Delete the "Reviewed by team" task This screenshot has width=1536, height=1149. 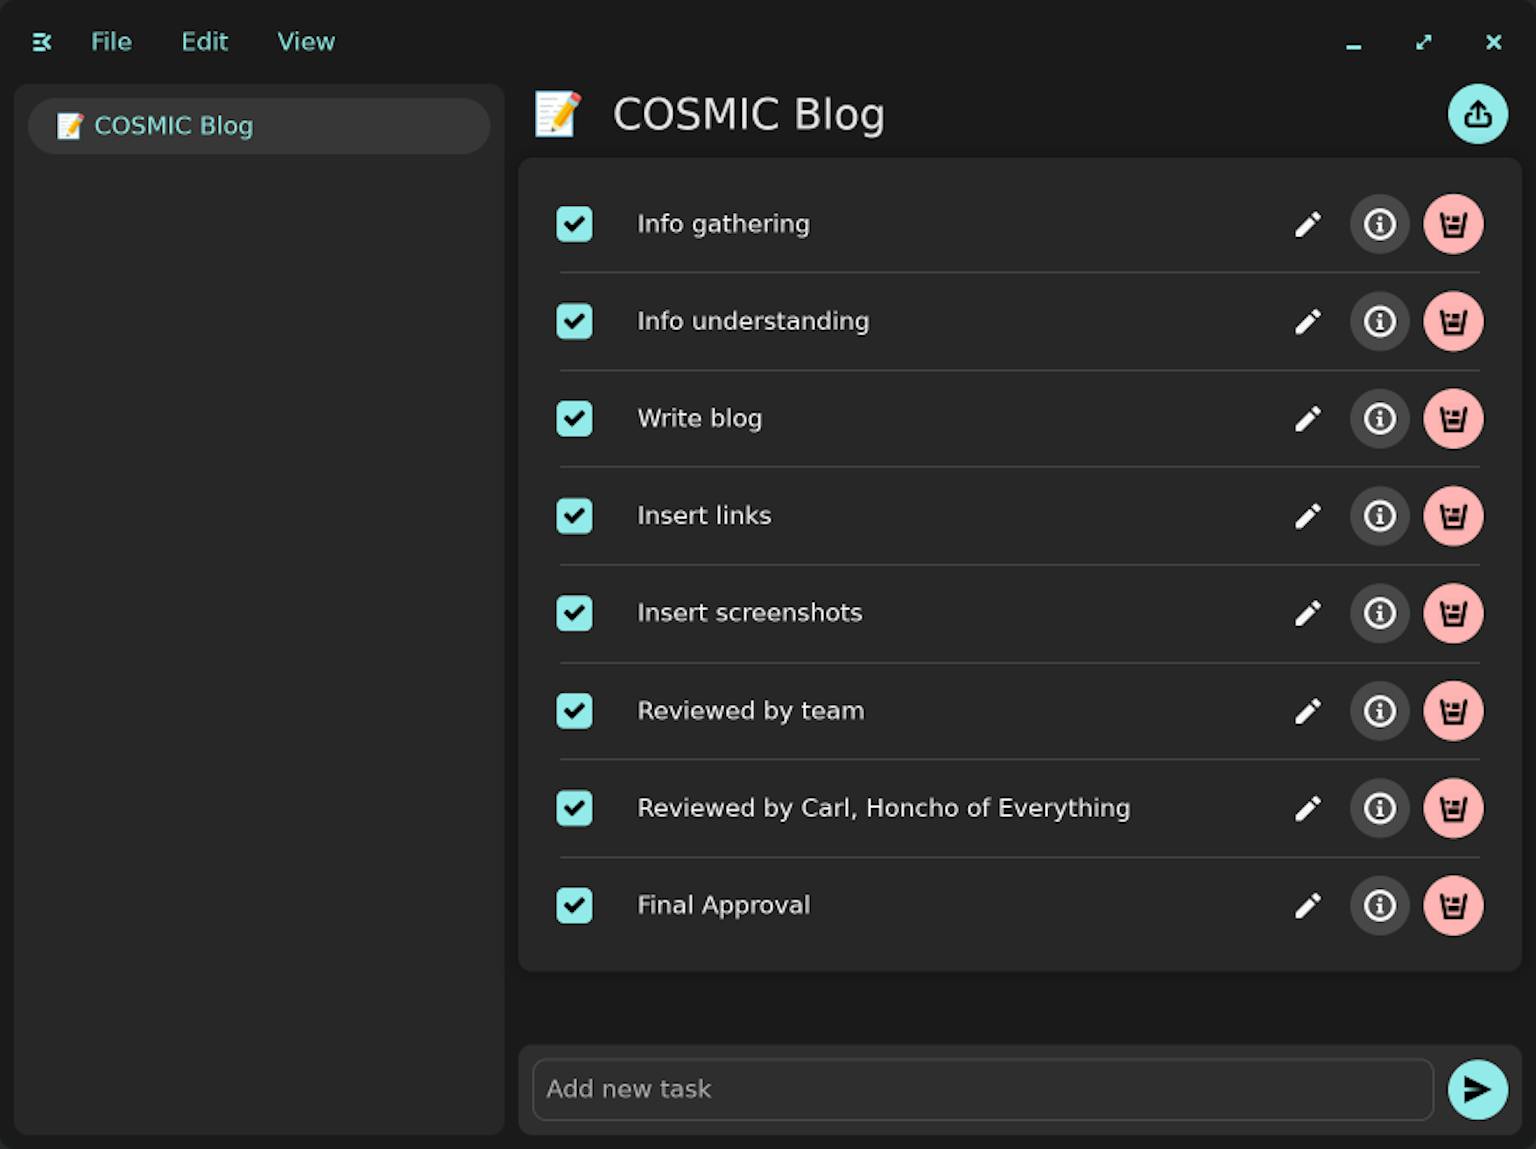(x=1453, y=711)
